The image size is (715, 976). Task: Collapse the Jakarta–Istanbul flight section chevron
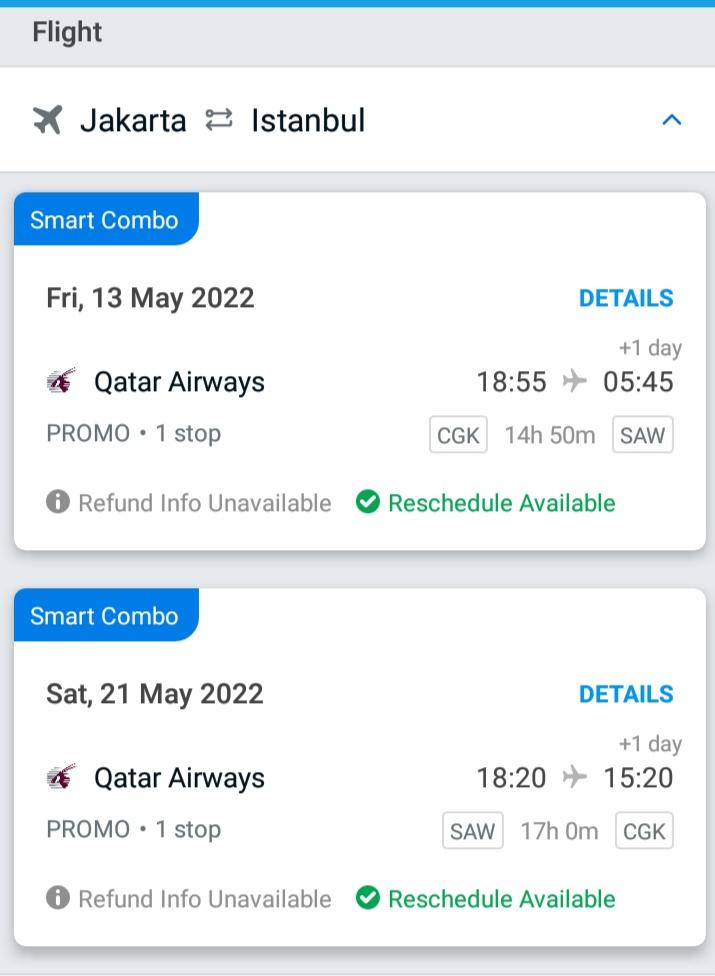click(671, 120)
